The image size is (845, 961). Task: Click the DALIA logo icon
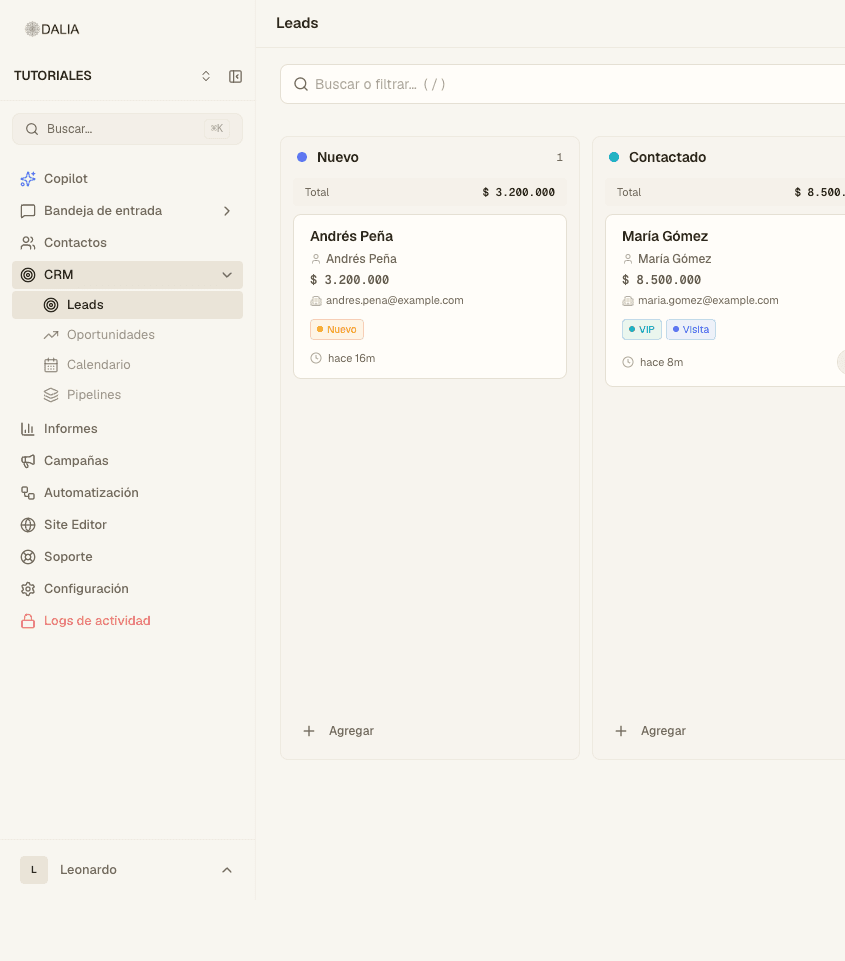pos(32,29)
